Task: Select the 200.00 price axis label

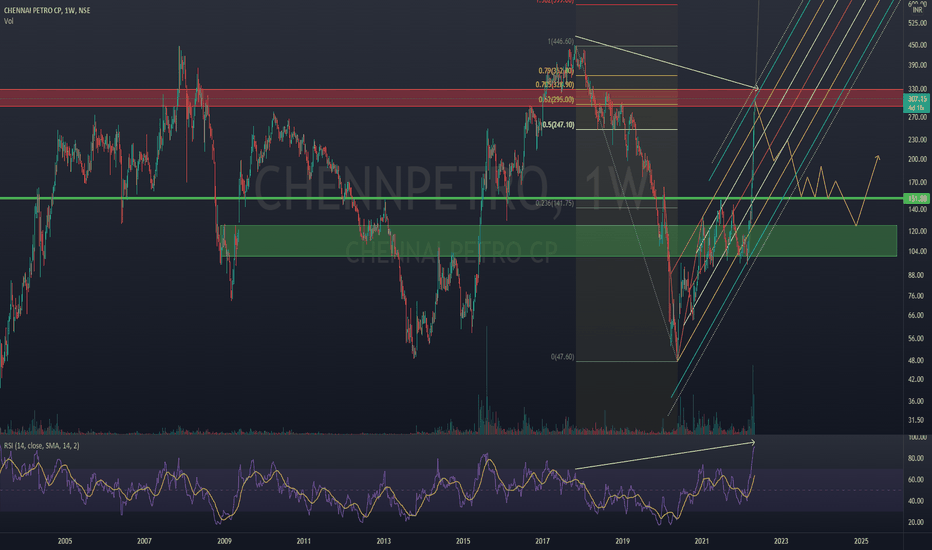Action: click(x=917, y=159)
